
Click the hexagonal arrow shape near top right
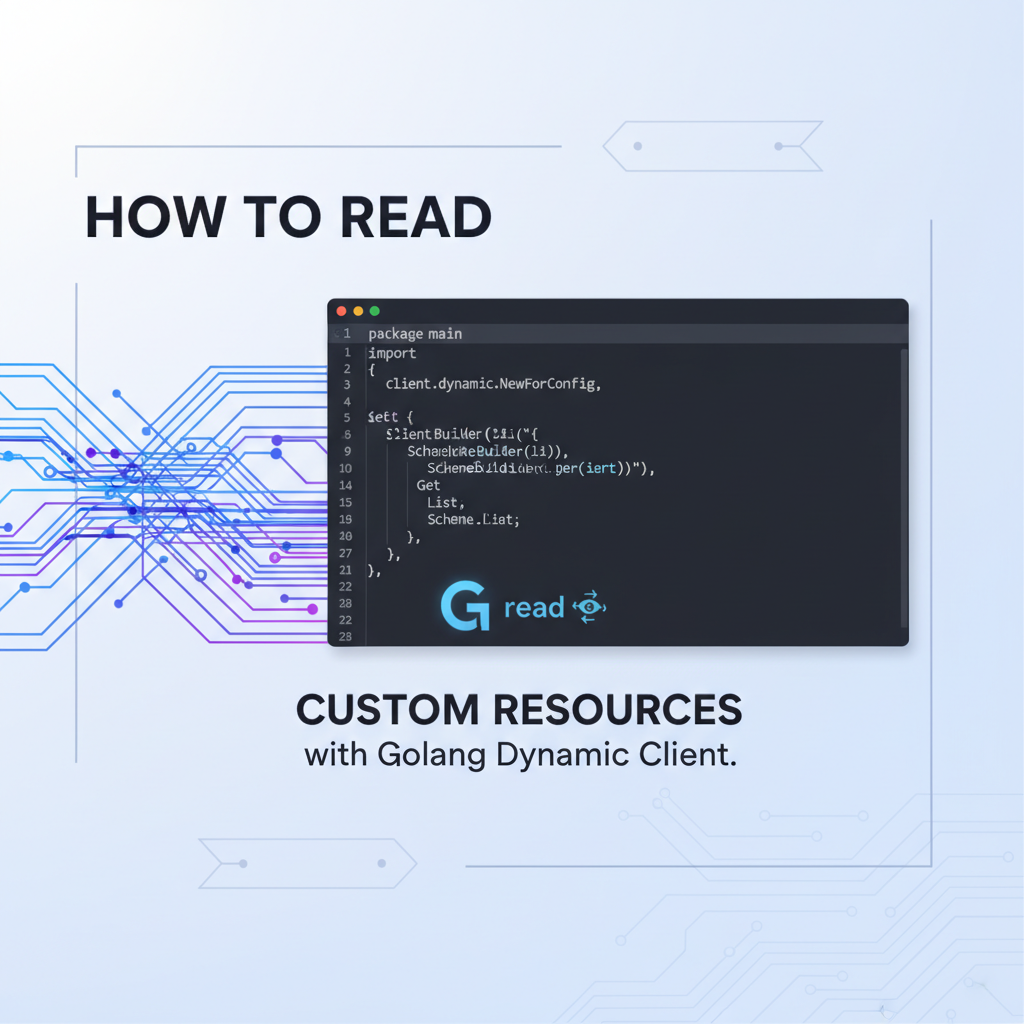(713, 145)
